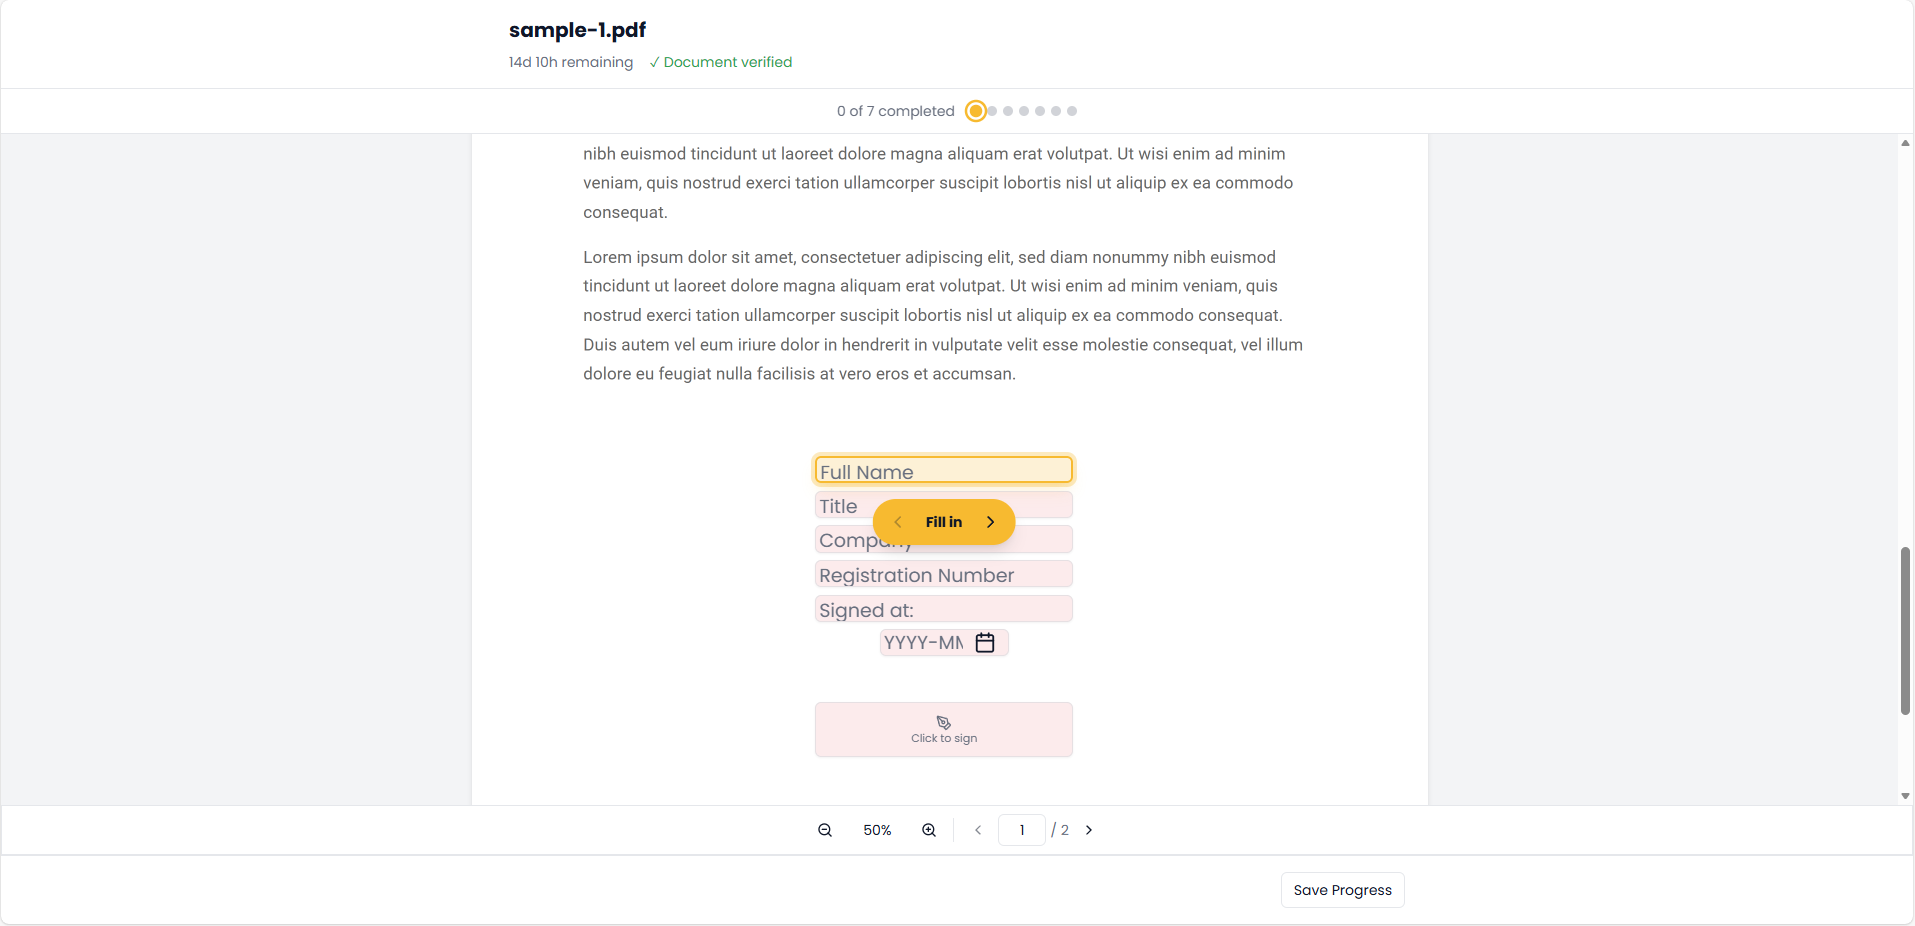This screenshot has width=1915, height=926.
Task: Open the calendar date picker icon
Action: click(985, 643)
